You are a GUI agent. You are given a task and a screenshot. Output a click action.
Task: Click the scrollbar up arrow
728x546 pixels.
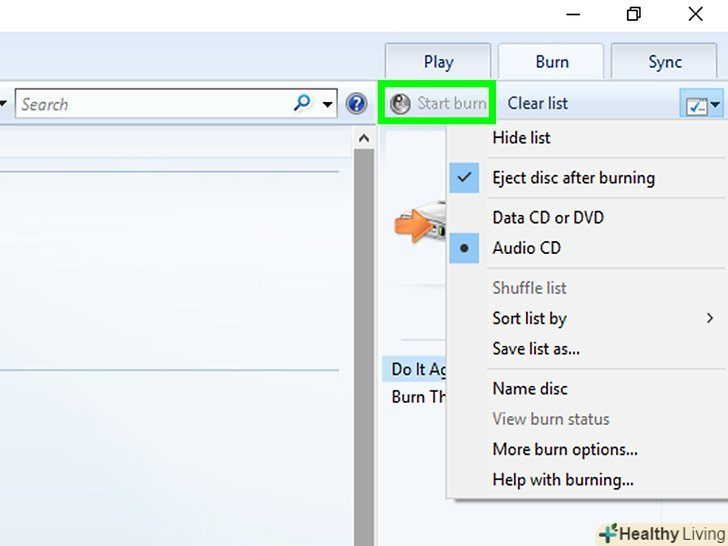pos(364,138)
